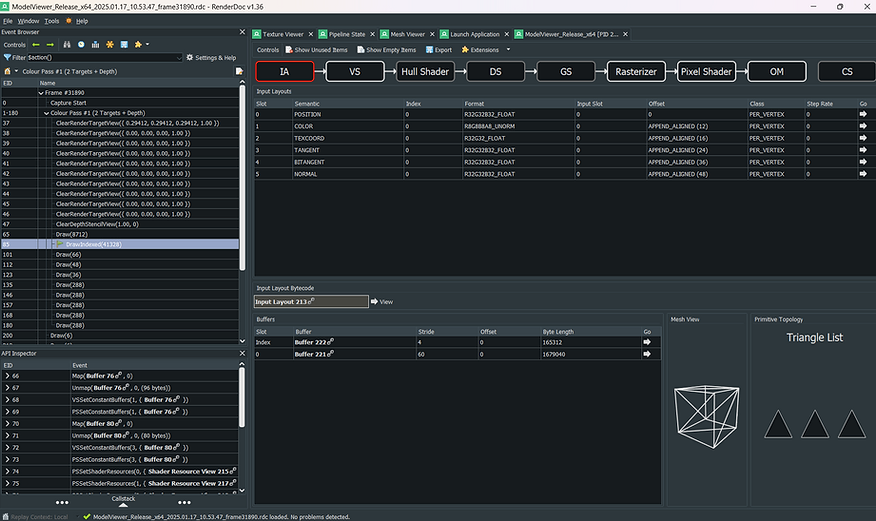Toggle Show Empty Items

387,50
